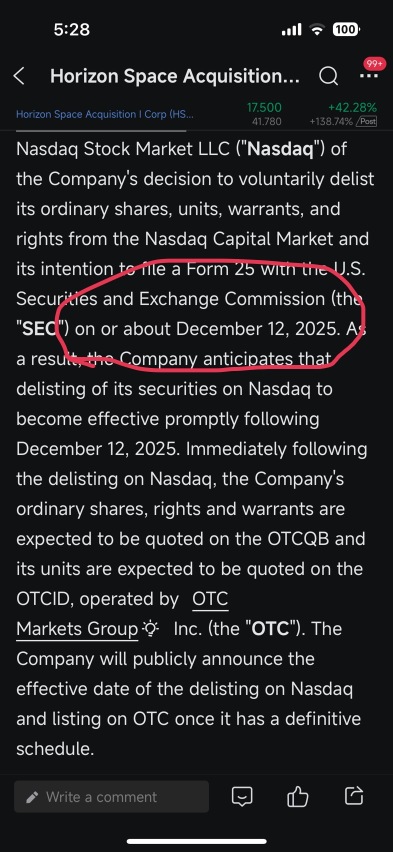Tap the Post market label
This screenshot has height=852, width=393.
click(367, 121)
